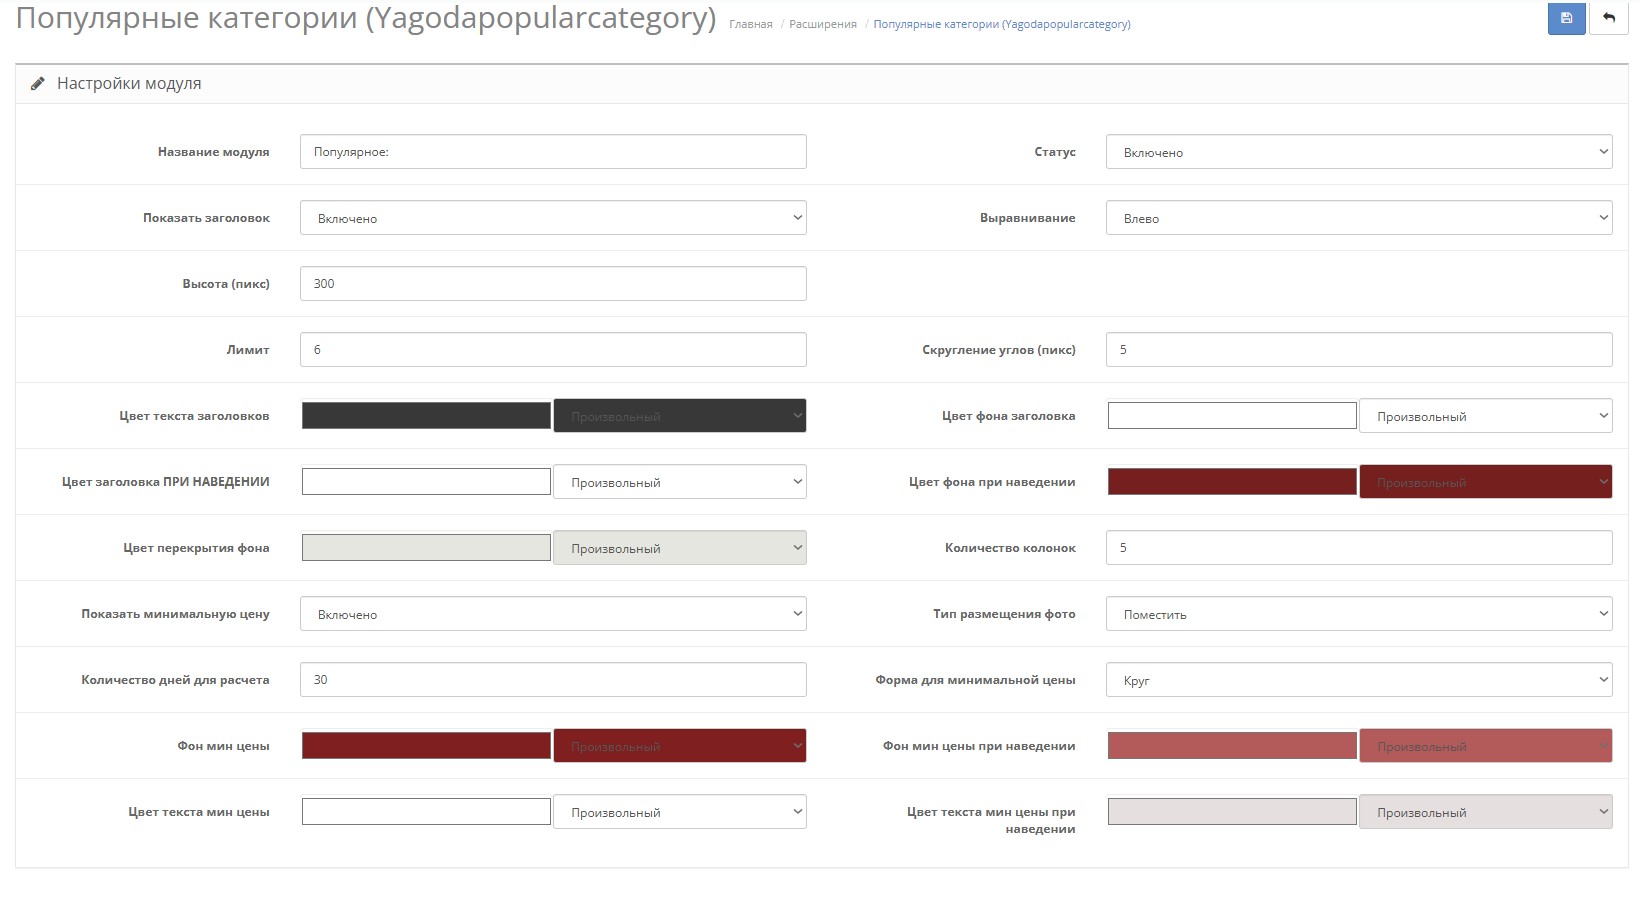Image resolution: width=1639 pixels, height=901 pixels.
Task: Select the Фон мин цены color field
Action: [426, 746]
